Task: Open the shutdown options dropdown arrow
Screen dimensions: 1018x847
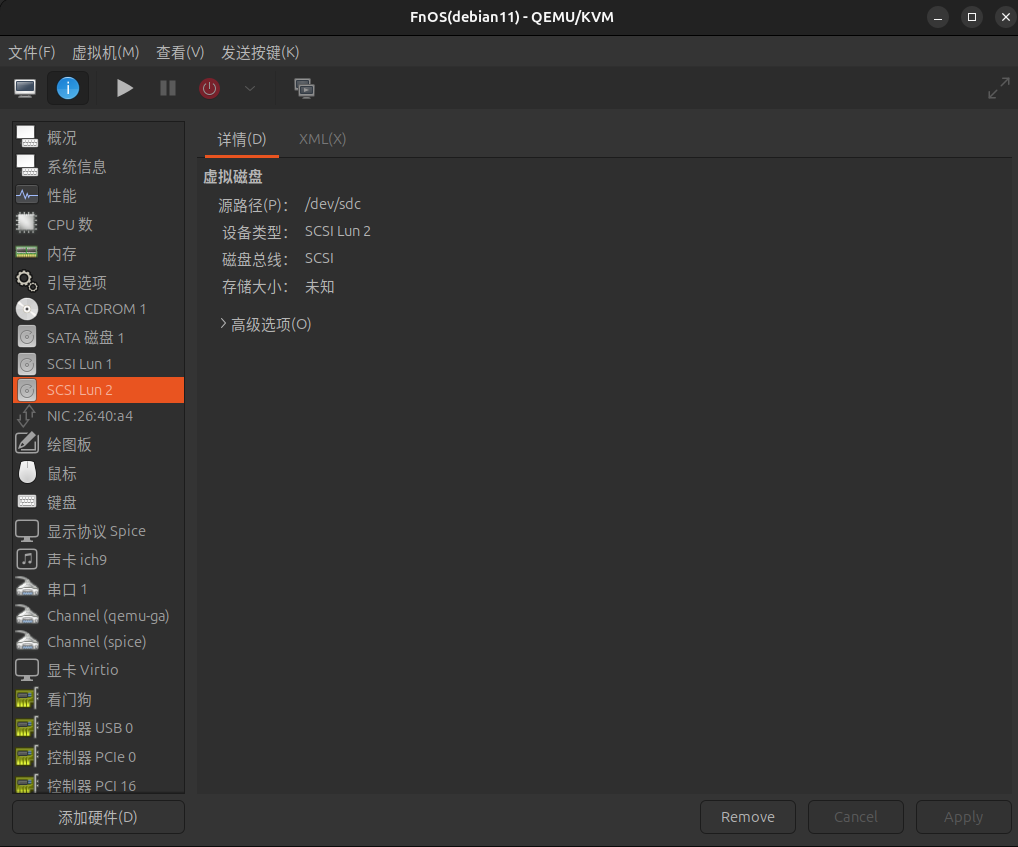Action: point(250,88)
